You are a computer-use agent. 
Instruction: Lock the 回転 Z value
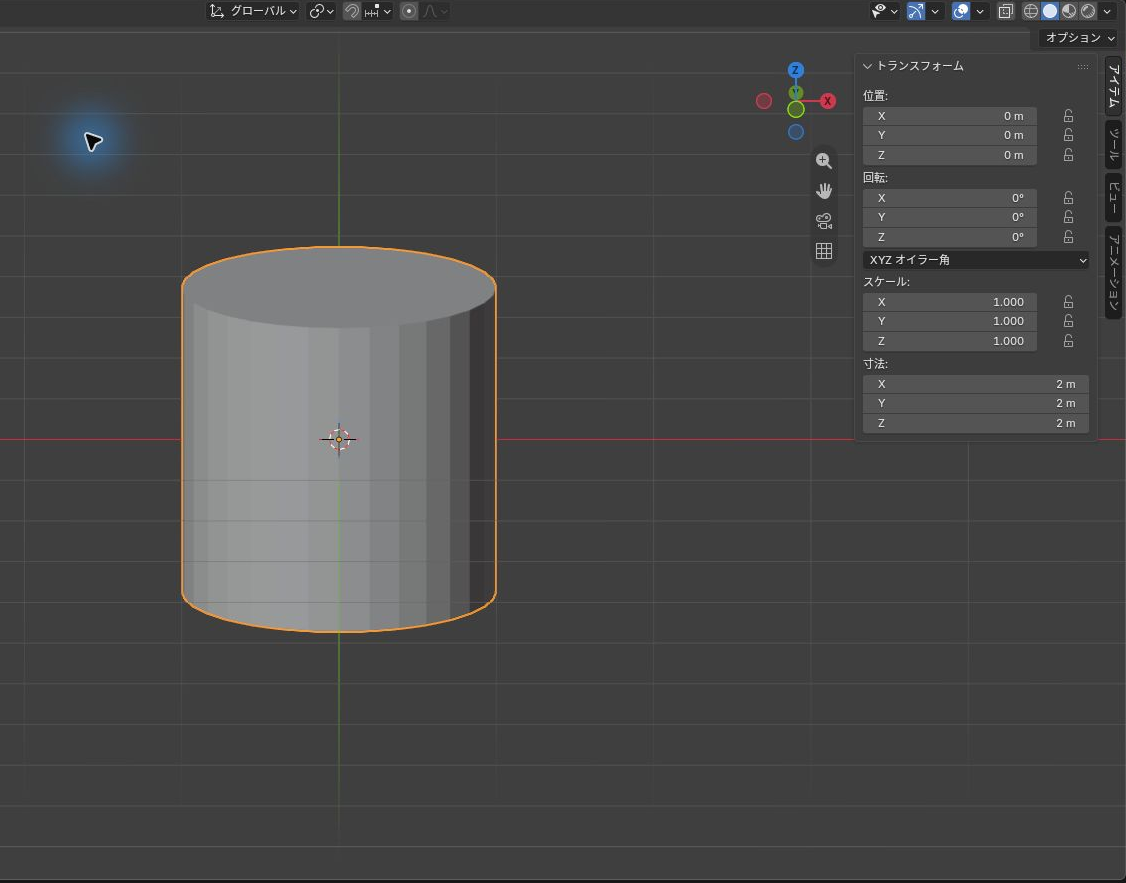pos(1069,237)
